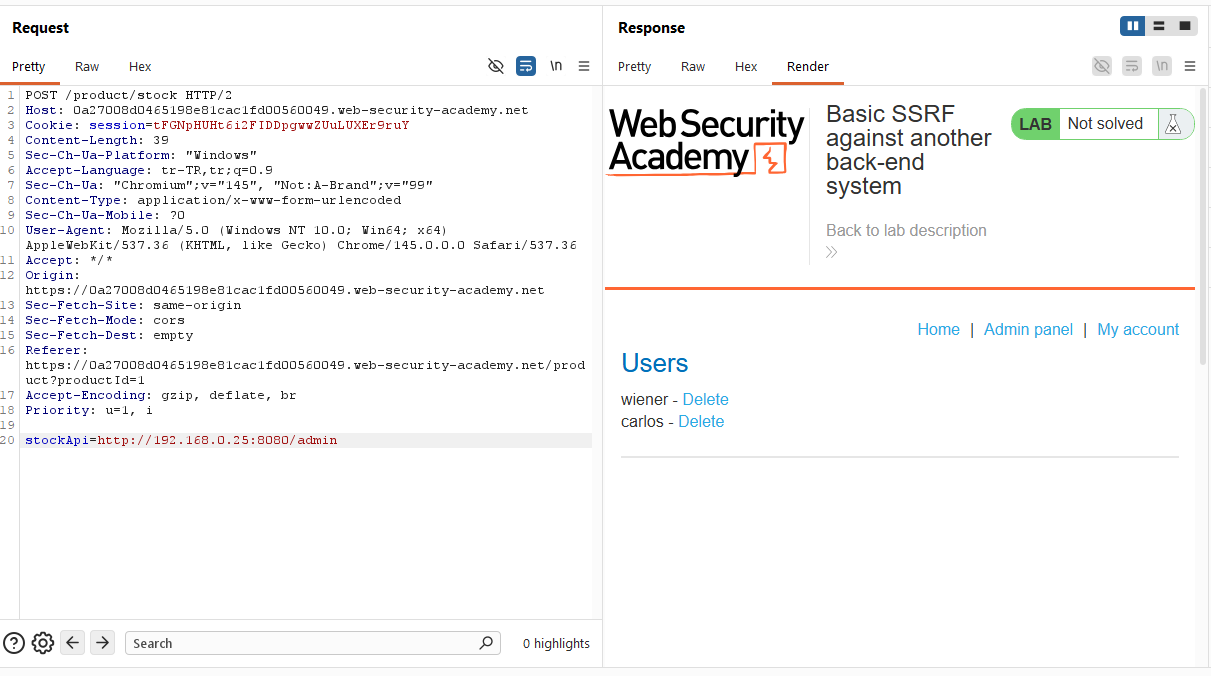This screenshot has height=676, width=1211.
Task: Click the search magnifier icon
Action: click(486, 643)
